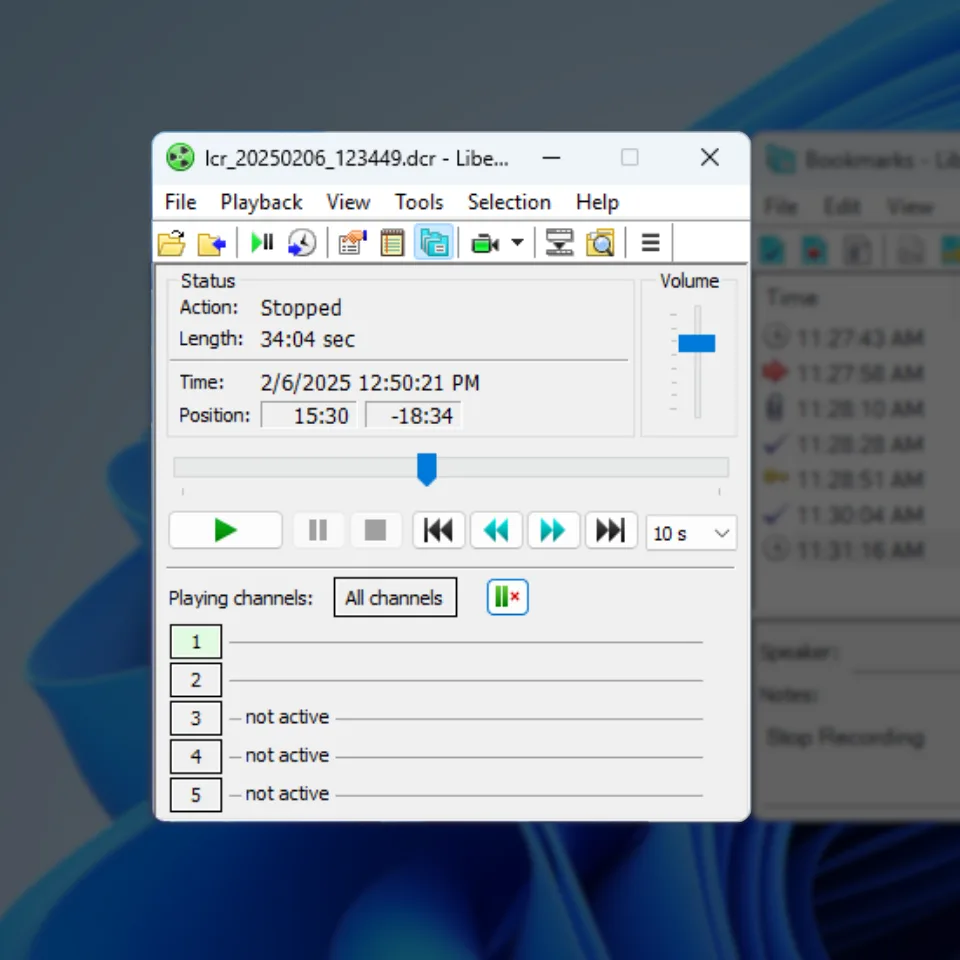Close the player window
The height and width of the screenshot is (960, 960).
710,157
